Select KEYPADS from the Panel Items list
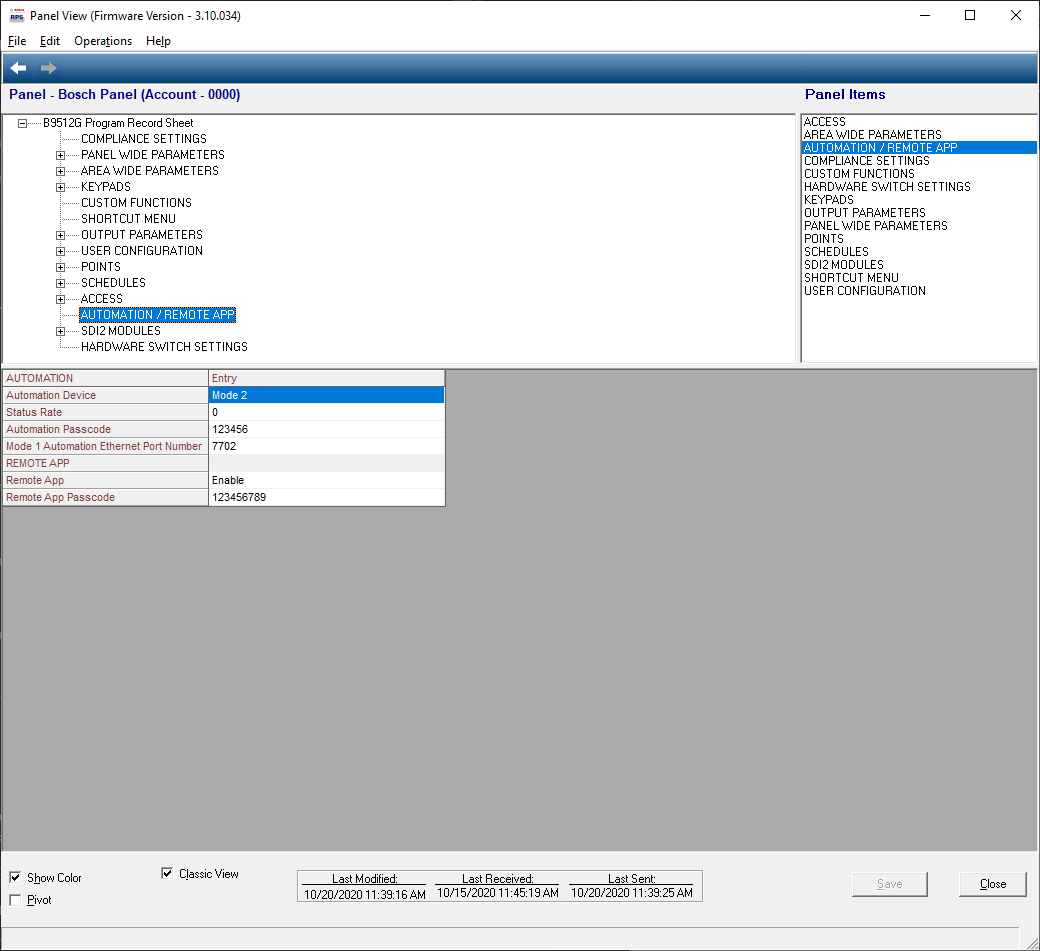1040x951 pixels. click(829, 199)
